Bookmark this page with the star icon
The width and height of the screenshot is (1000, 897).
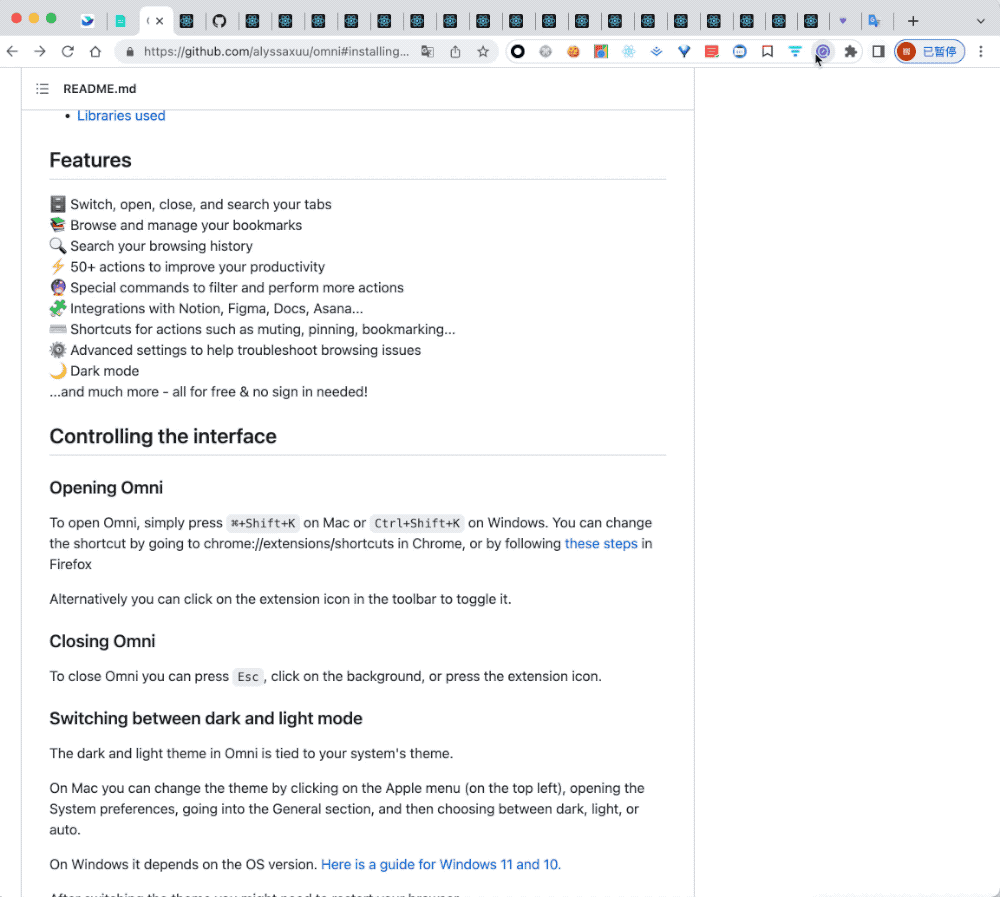483,52
